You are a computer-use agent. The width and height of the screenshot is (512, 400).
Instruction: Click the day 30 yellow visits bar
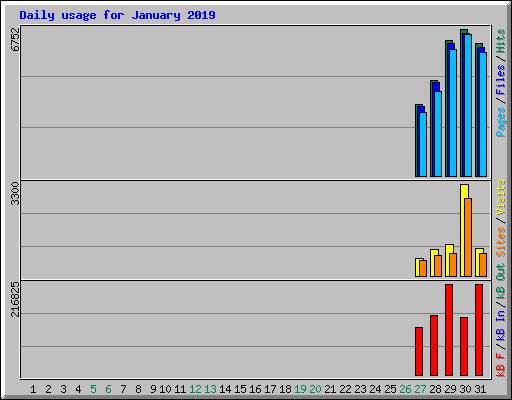463,230
